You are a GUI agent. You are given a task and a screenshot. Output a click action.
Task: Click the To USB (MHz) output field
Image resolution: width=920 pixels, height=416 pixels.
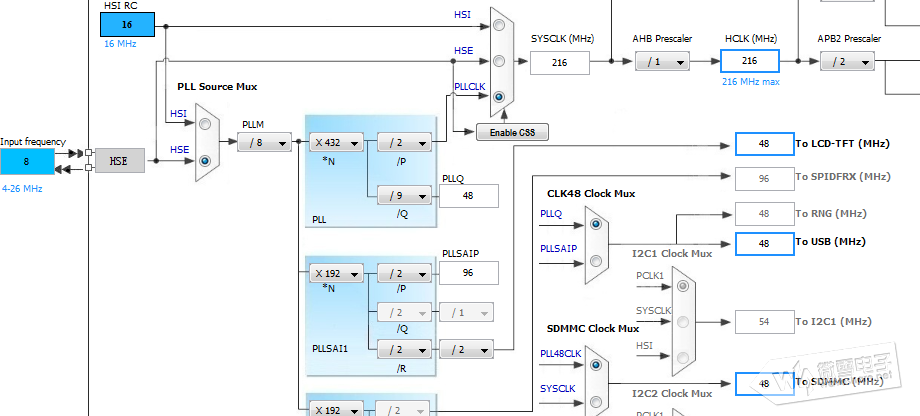(x=764, y=243)
